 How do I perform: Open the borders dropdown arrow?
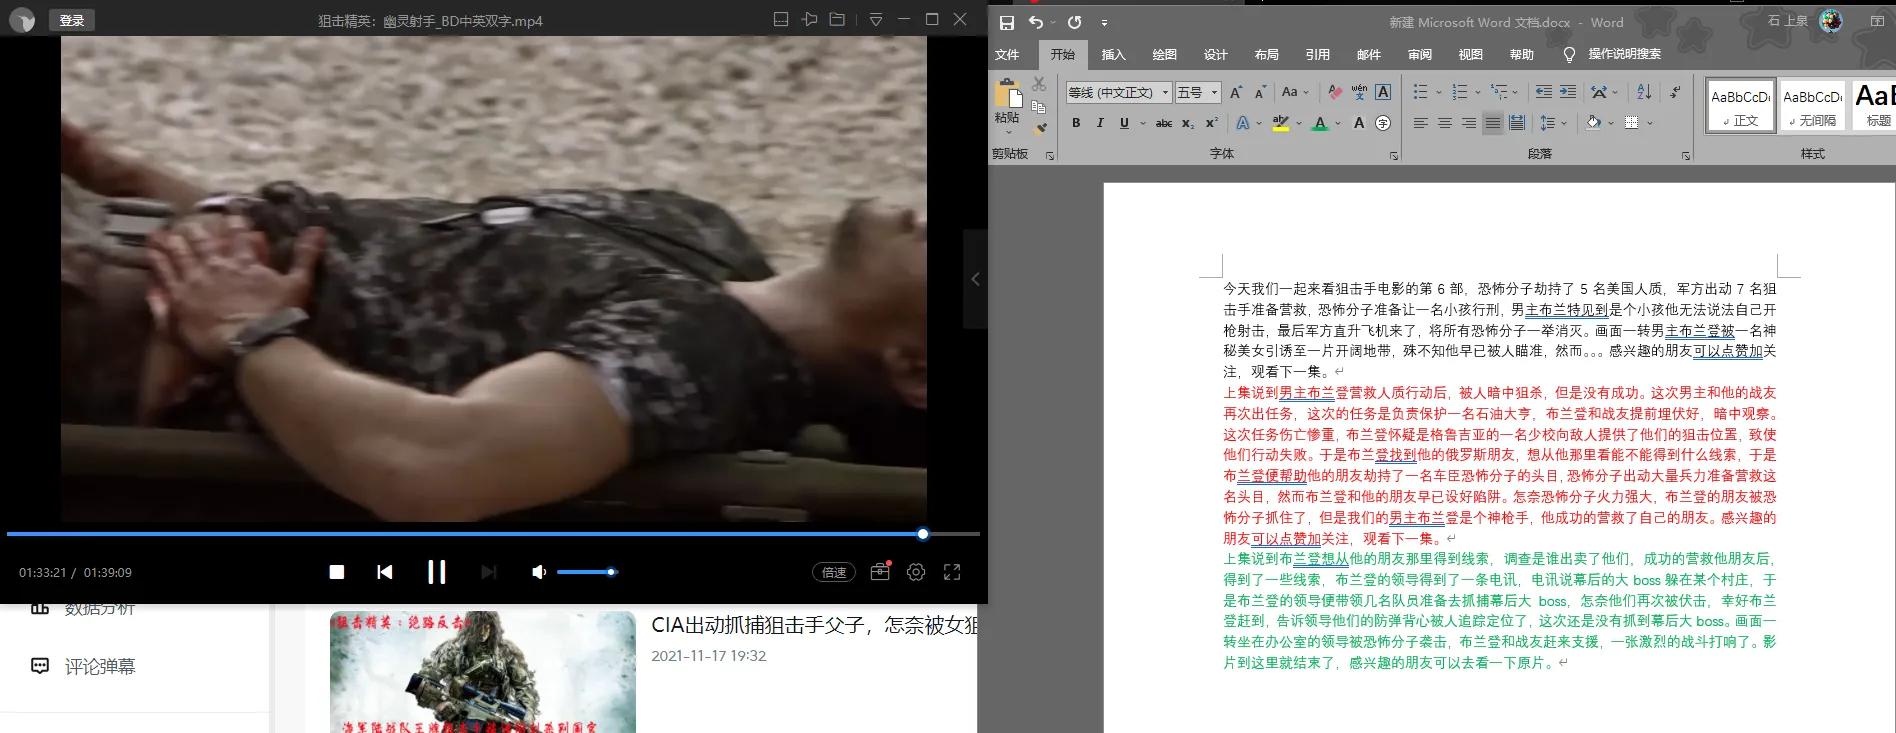[x=1649, y=123]
